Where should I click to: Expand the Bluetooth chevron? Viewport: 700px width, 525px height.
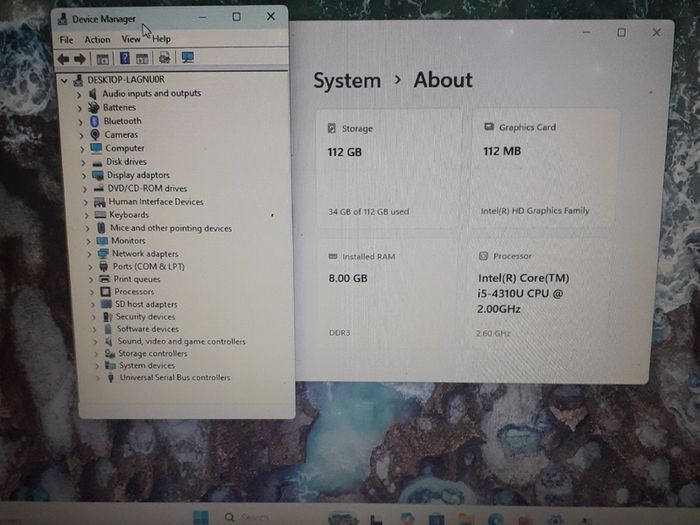80,122
